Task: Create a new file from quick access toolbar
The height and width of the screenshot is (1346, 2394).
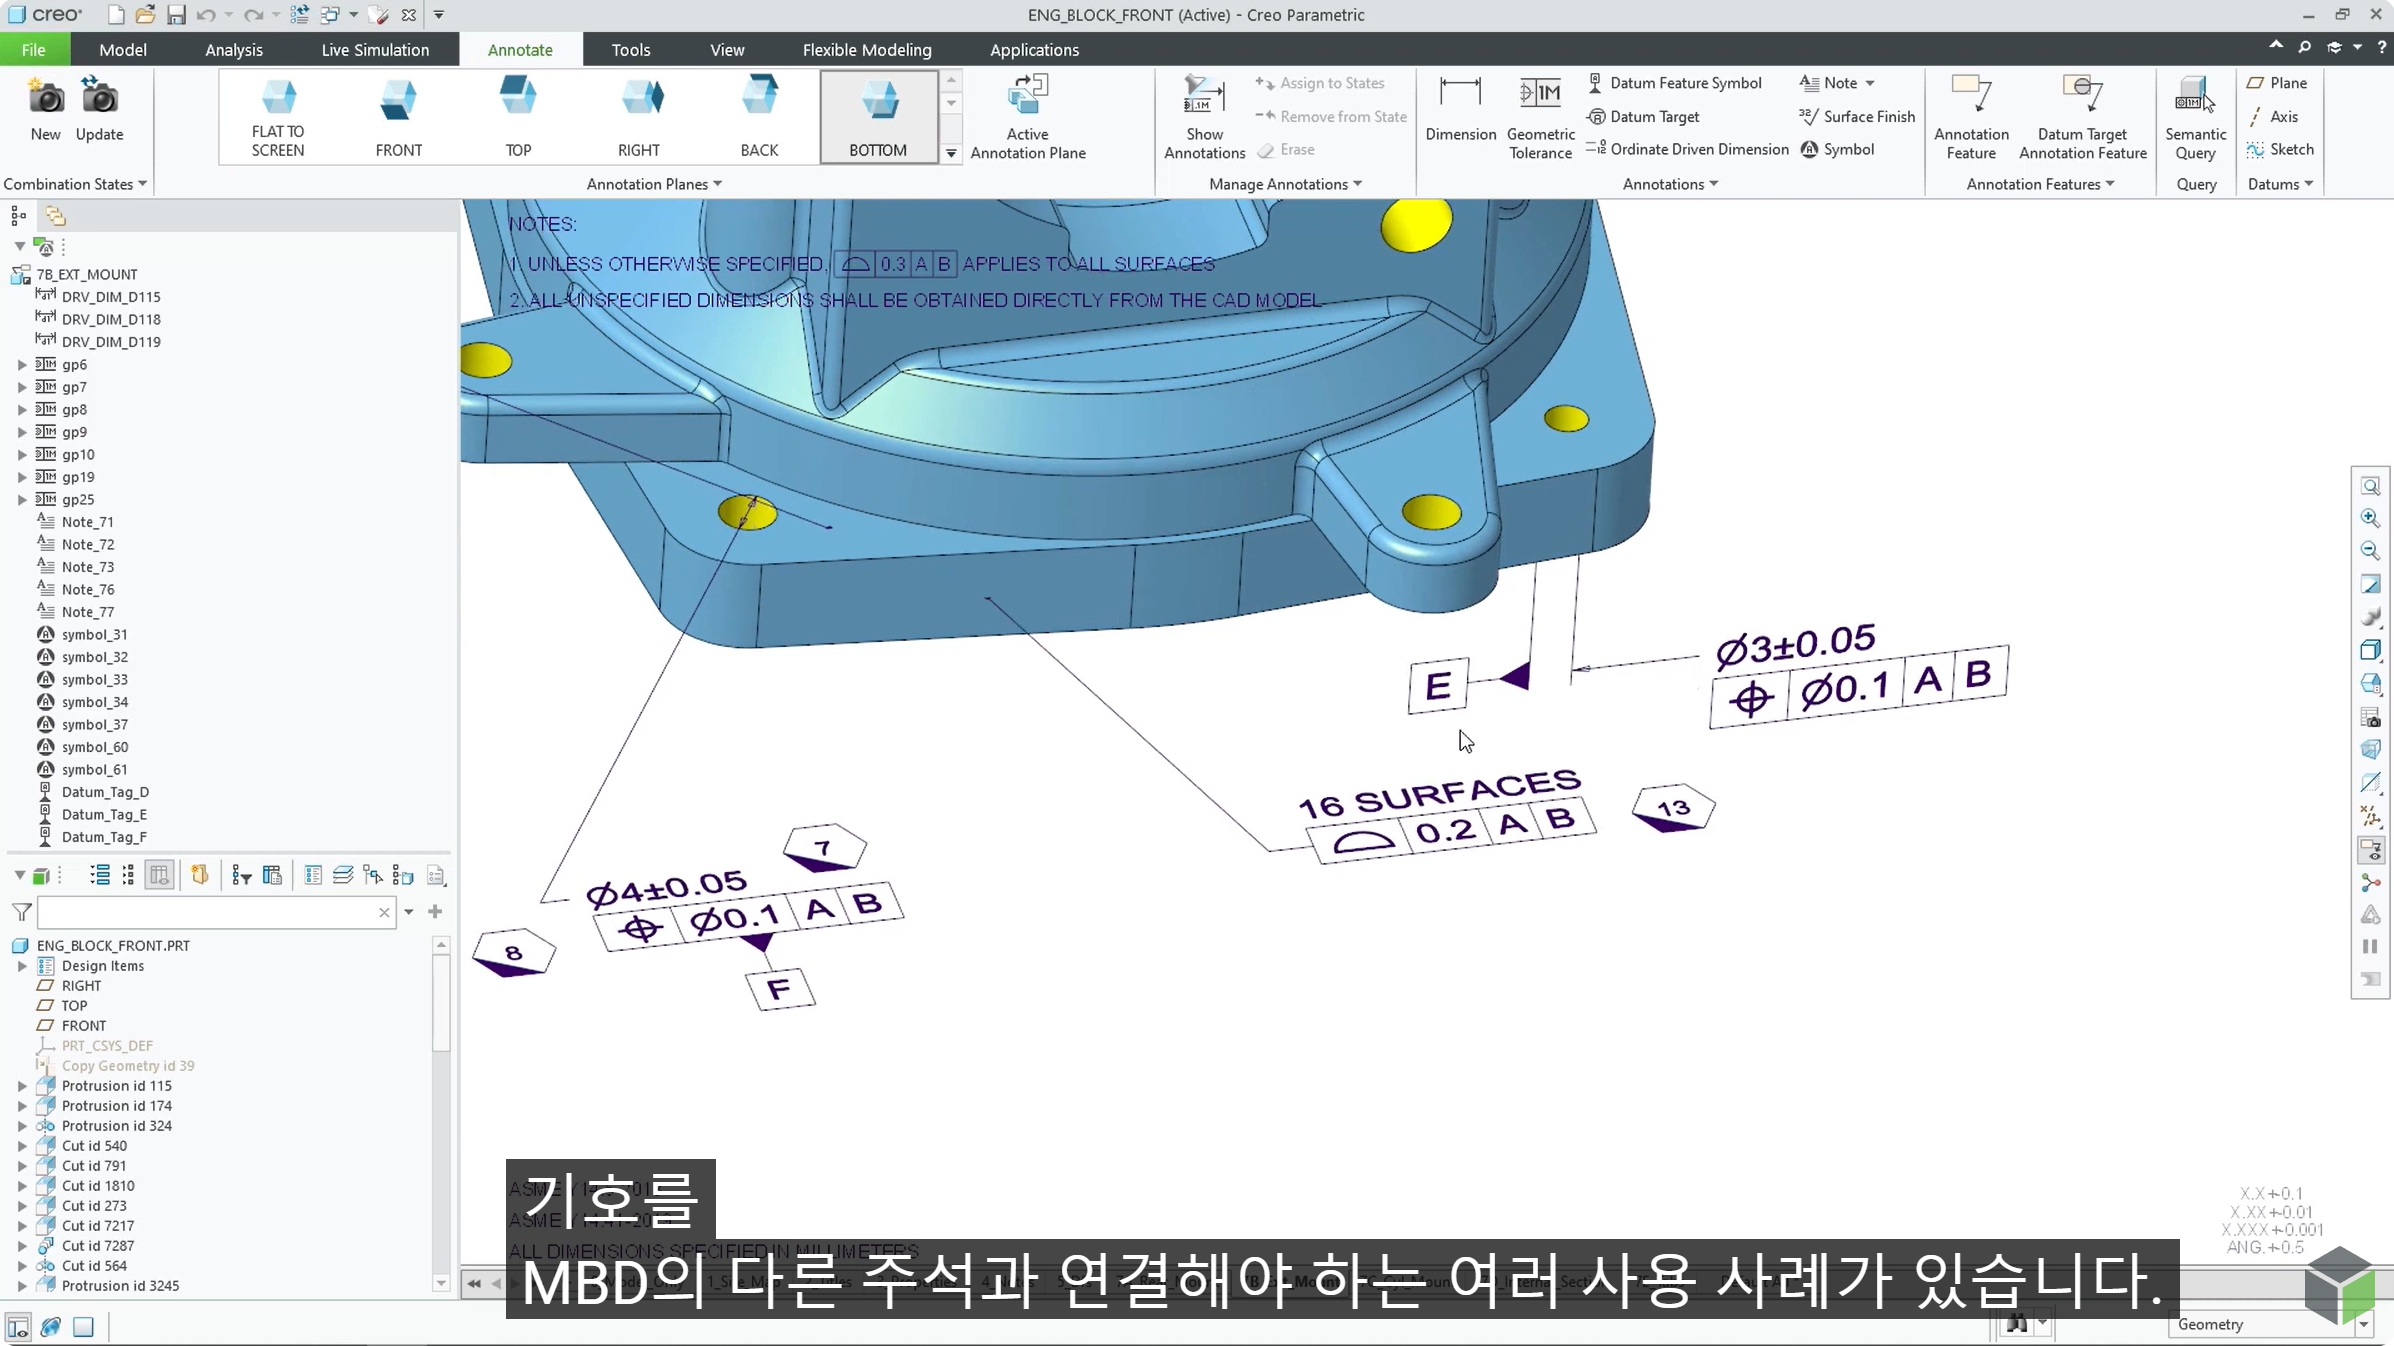Action: pyautogui.click(x=116, y=15)
